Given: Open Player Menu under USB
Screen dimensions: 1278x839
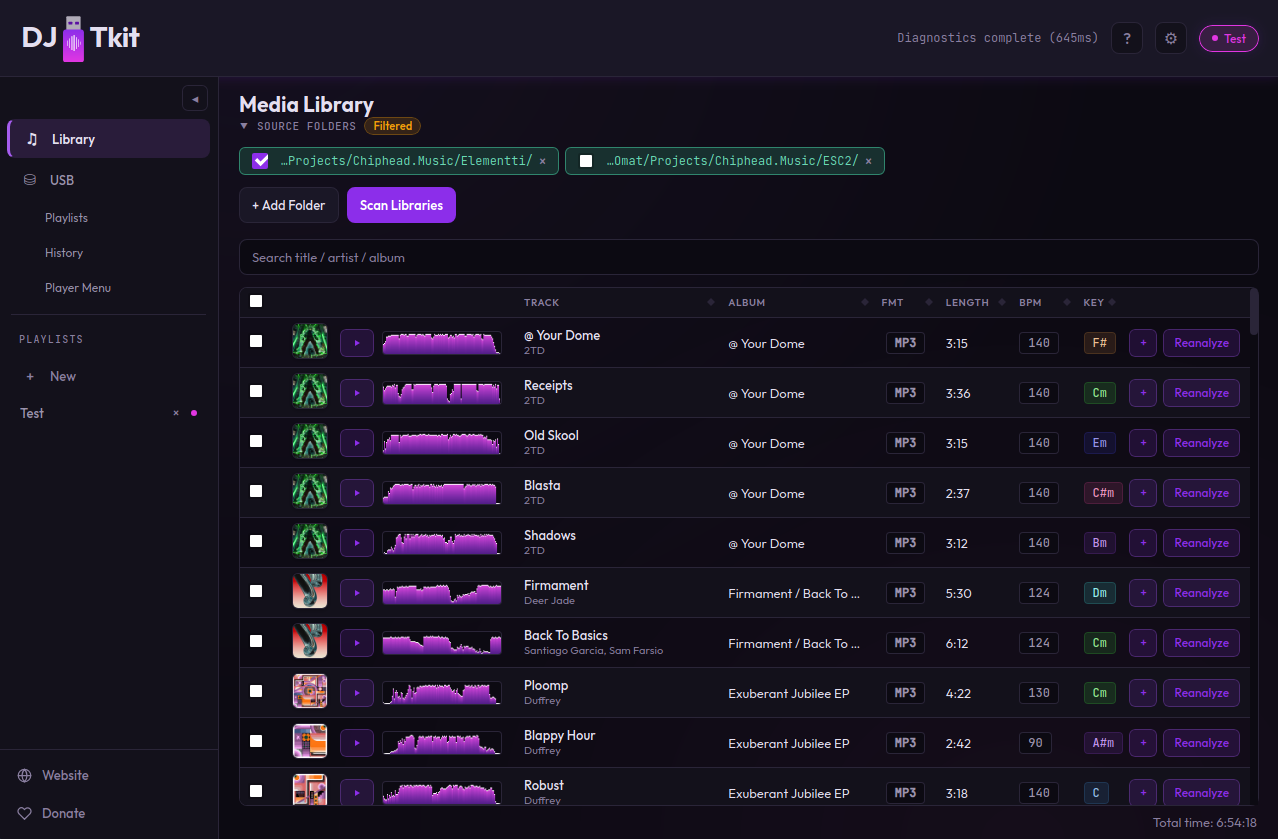Looking at the screenshot, I should (78, 288).
